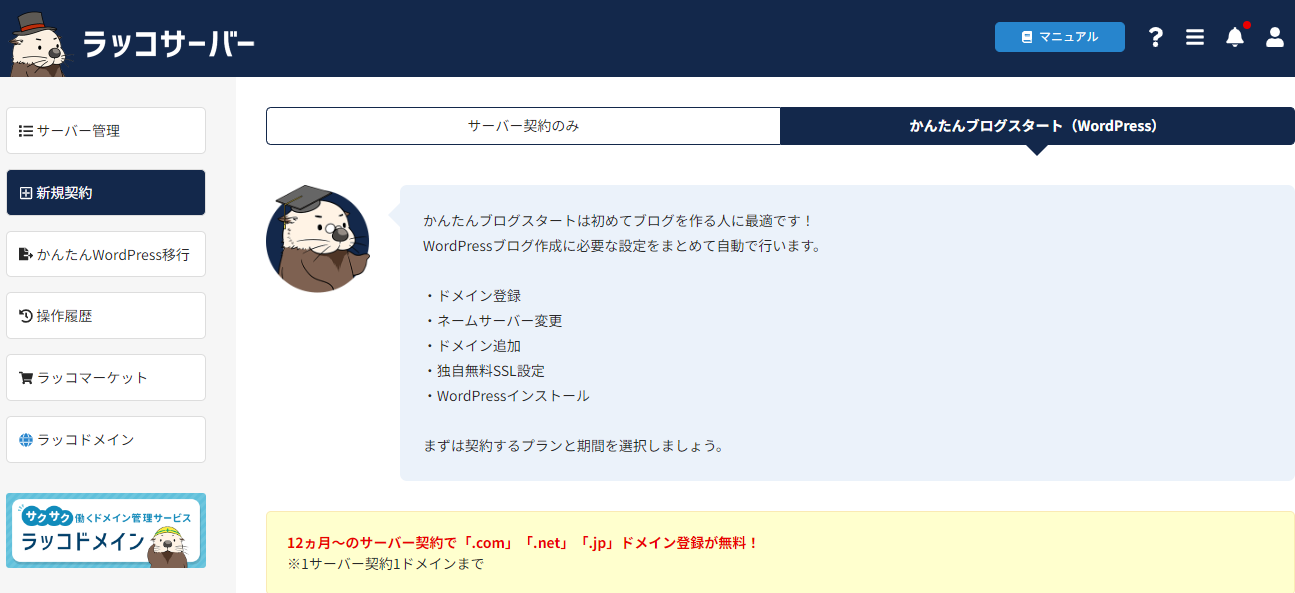
Task: Open the マニュアル manual button
Action: tap(1059, 37)
